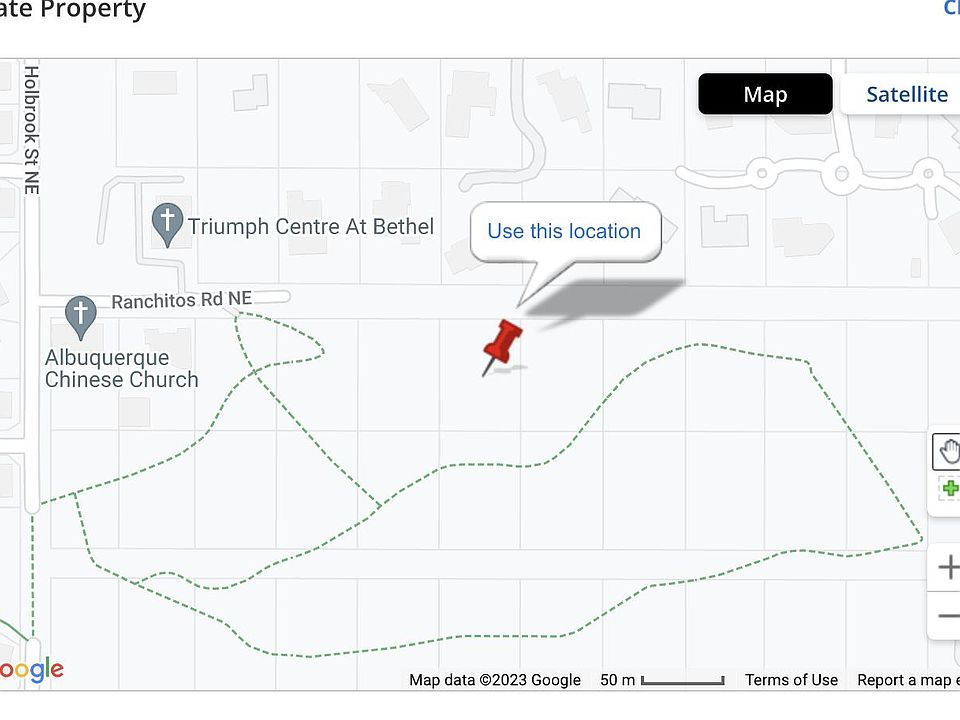Viewport: 960px width, 720px height.
Task: Switch to Satellite view
Action: tap(905, 94)
